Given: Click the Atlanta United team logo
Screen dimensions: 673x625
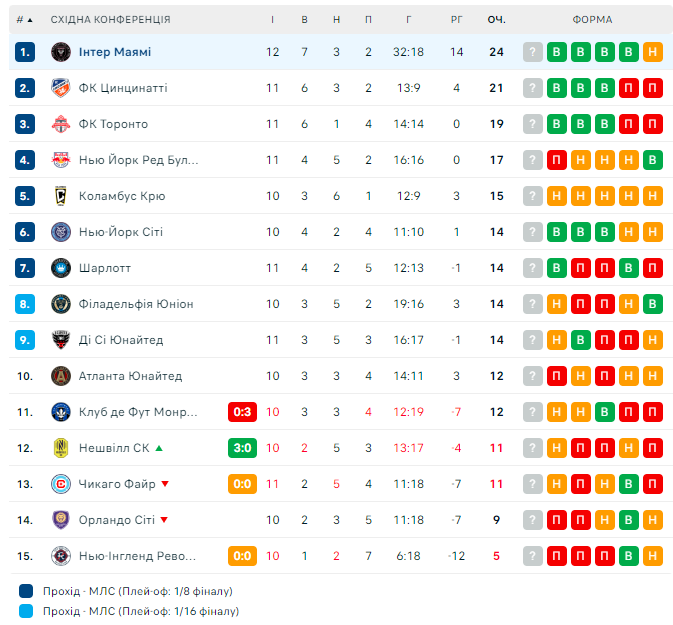Looking at the screenshot, I should pyautogui.click(x=60, y=376).
